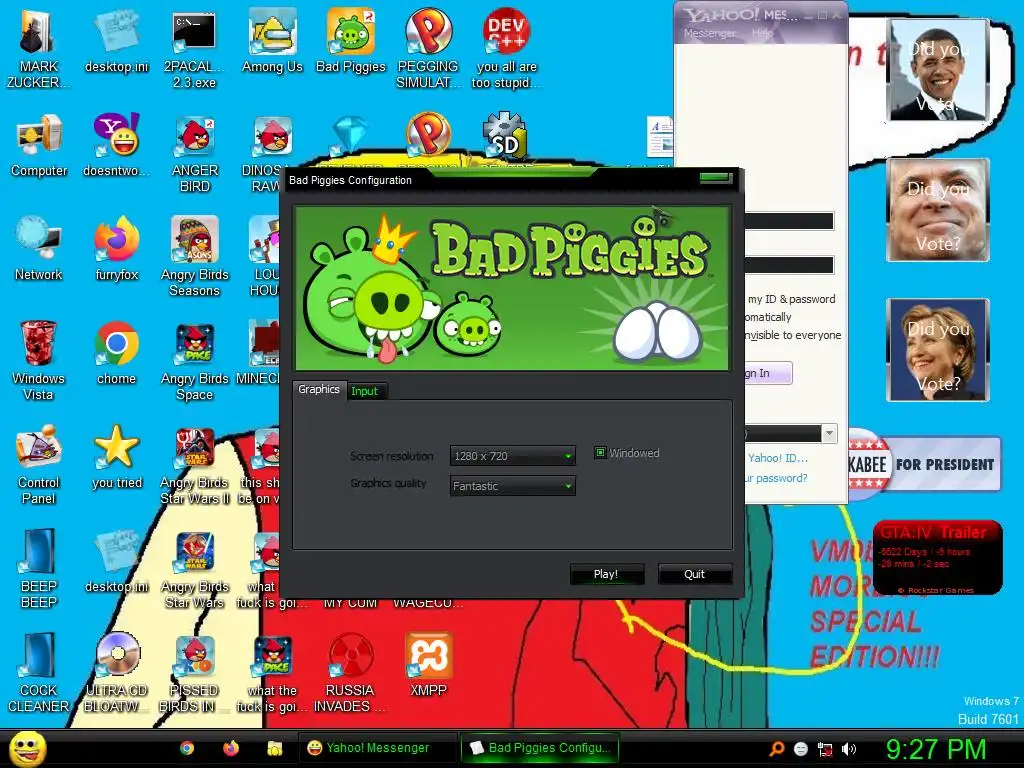This screenshot has height=768, width=1024.
Task: Launch the XMPP desktop icon
Action: click(x=428, y=664)
